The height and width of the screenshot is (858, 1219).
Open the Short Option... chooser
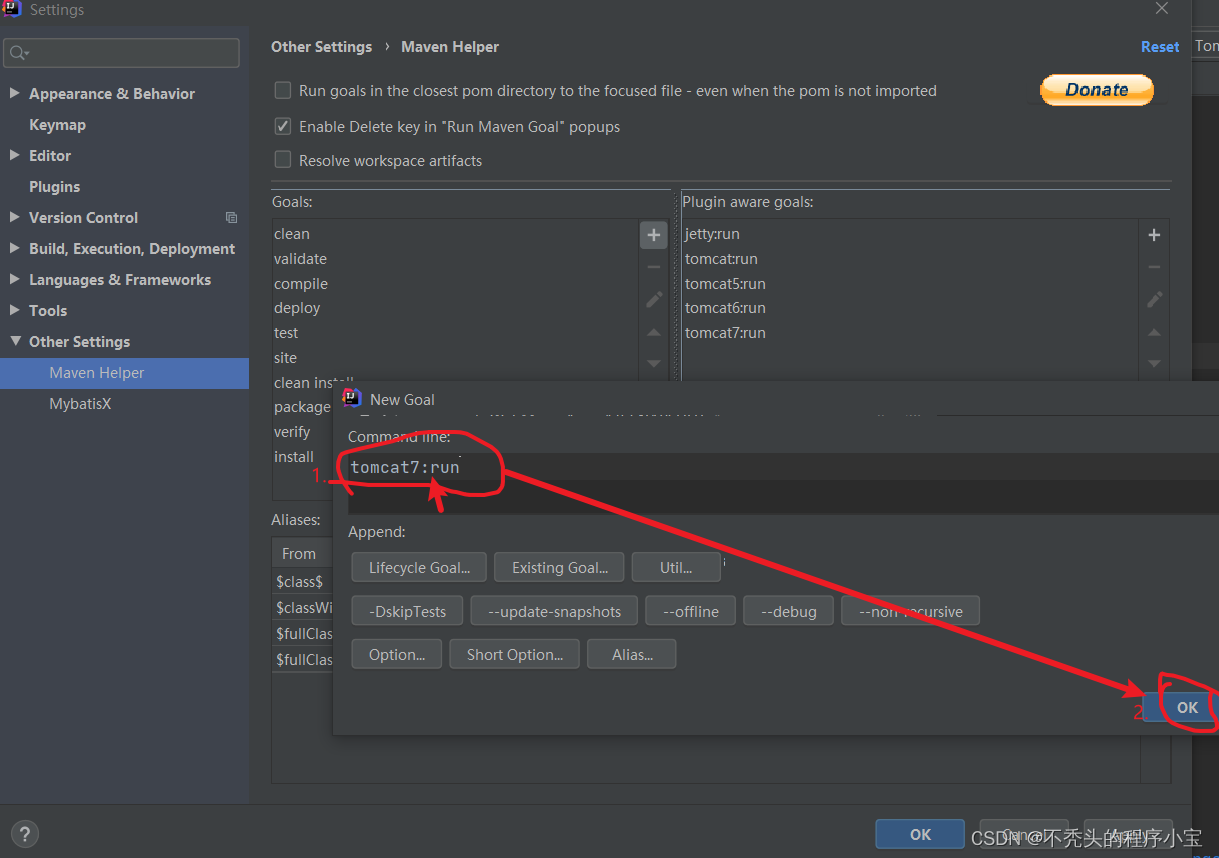click(x=514, y=655)
